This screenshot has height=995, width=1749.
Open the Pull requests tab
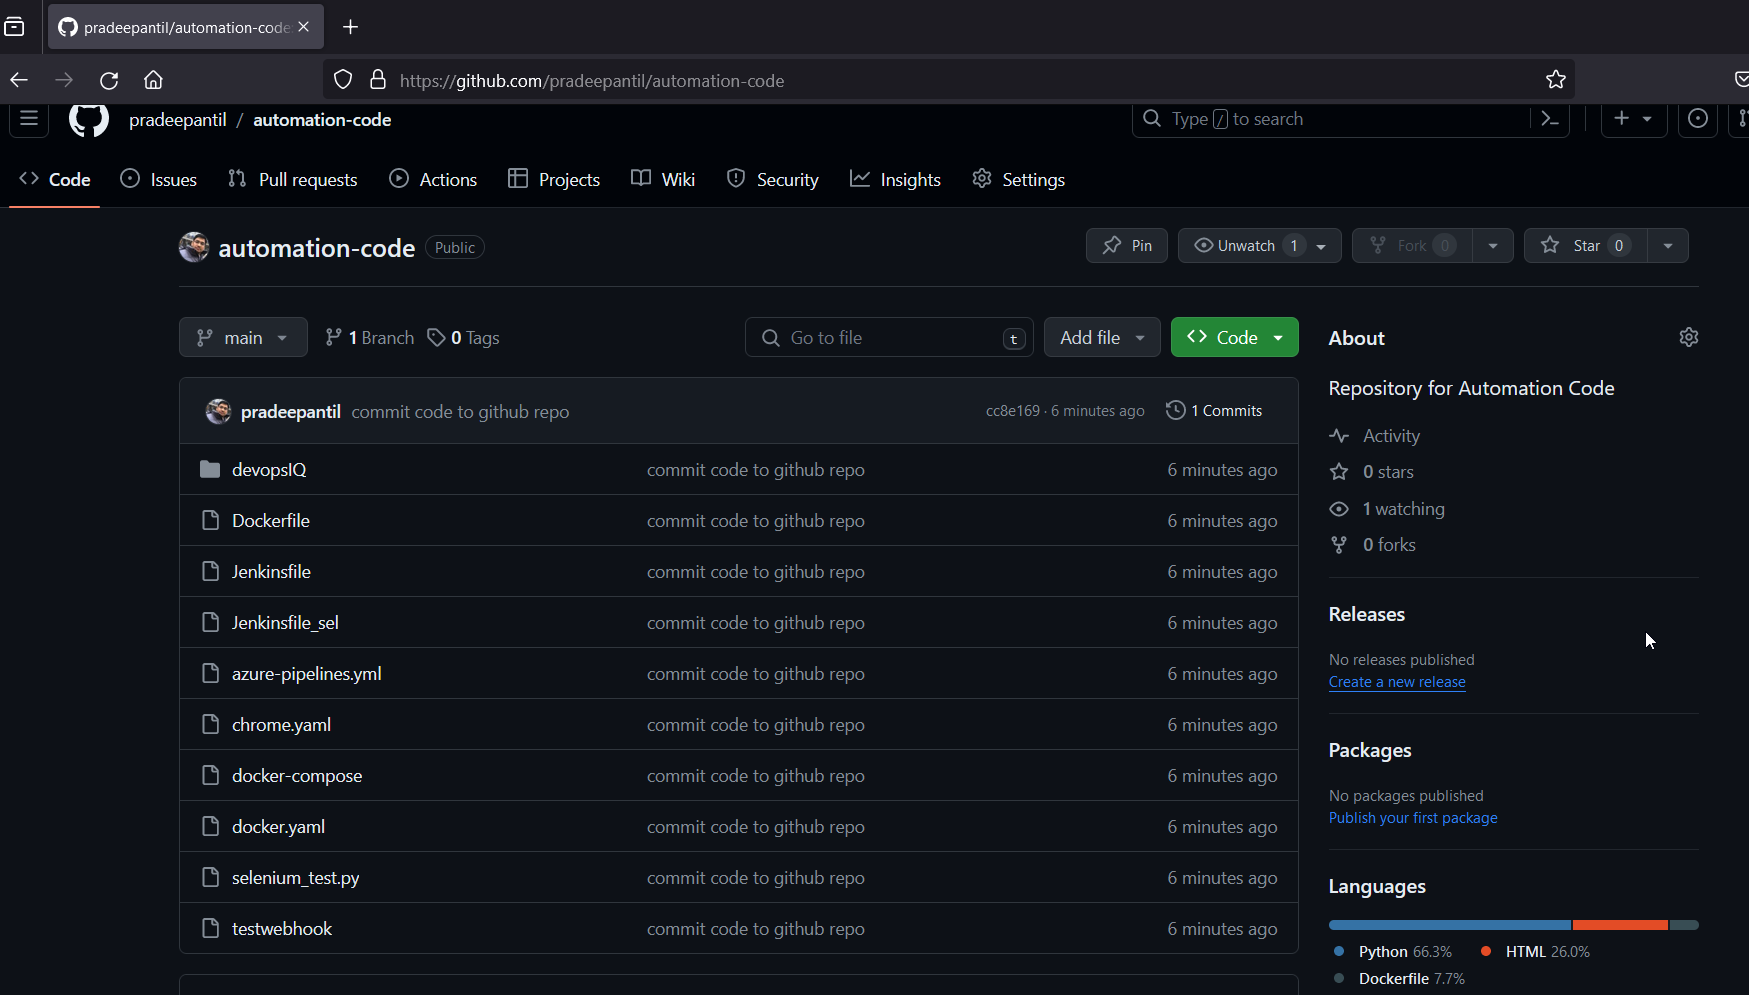293,179
